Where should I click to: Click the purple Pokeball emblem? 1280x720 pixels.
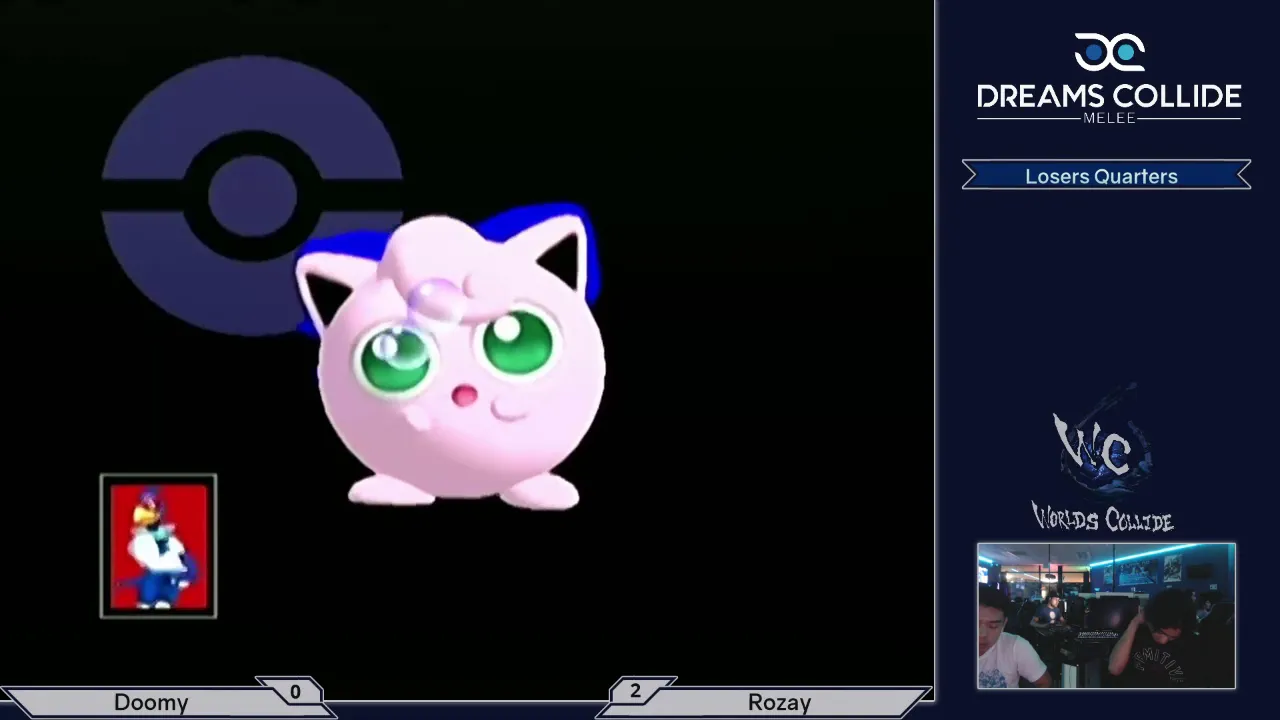tap(252, 194)
